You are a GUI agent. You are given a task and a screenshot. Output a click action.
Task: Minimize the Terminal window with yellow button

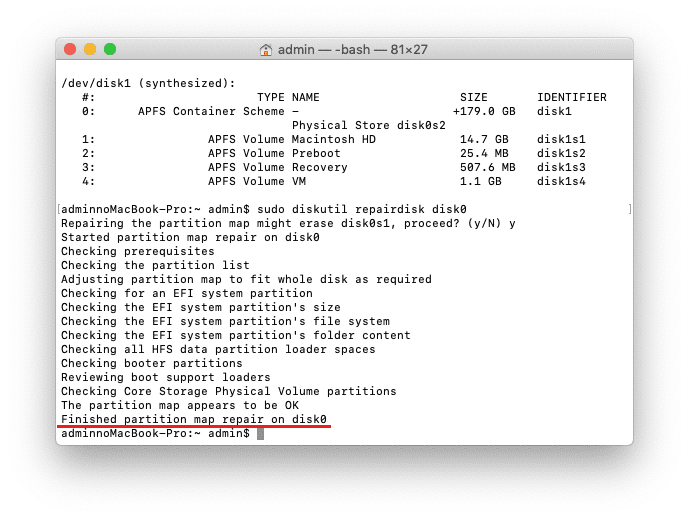coord(90,49)
